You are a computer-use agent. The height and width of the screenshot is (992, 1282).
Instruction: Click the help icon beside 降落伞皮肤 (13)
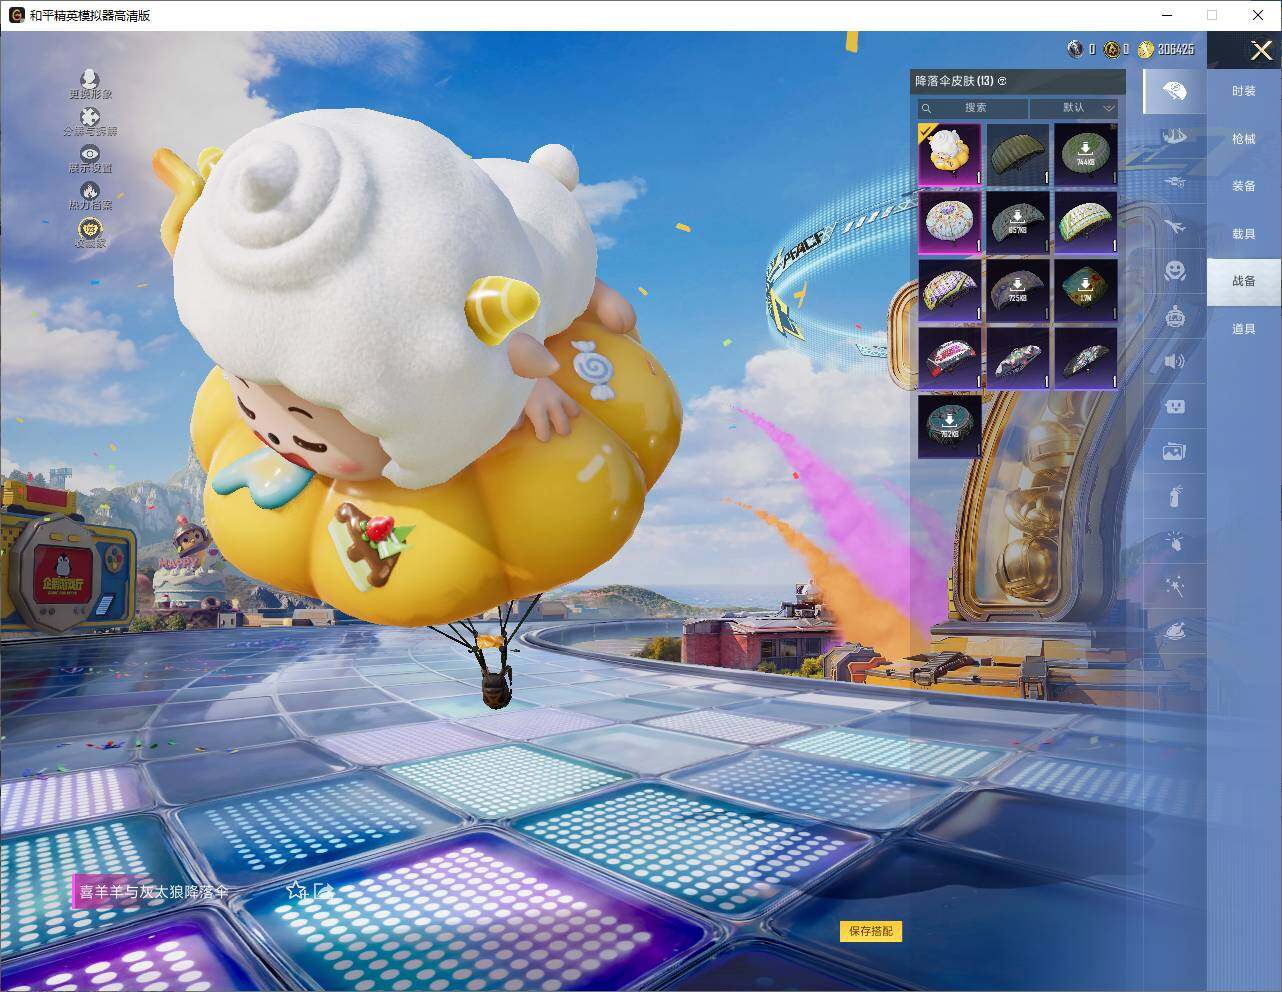pos(1003,81)
